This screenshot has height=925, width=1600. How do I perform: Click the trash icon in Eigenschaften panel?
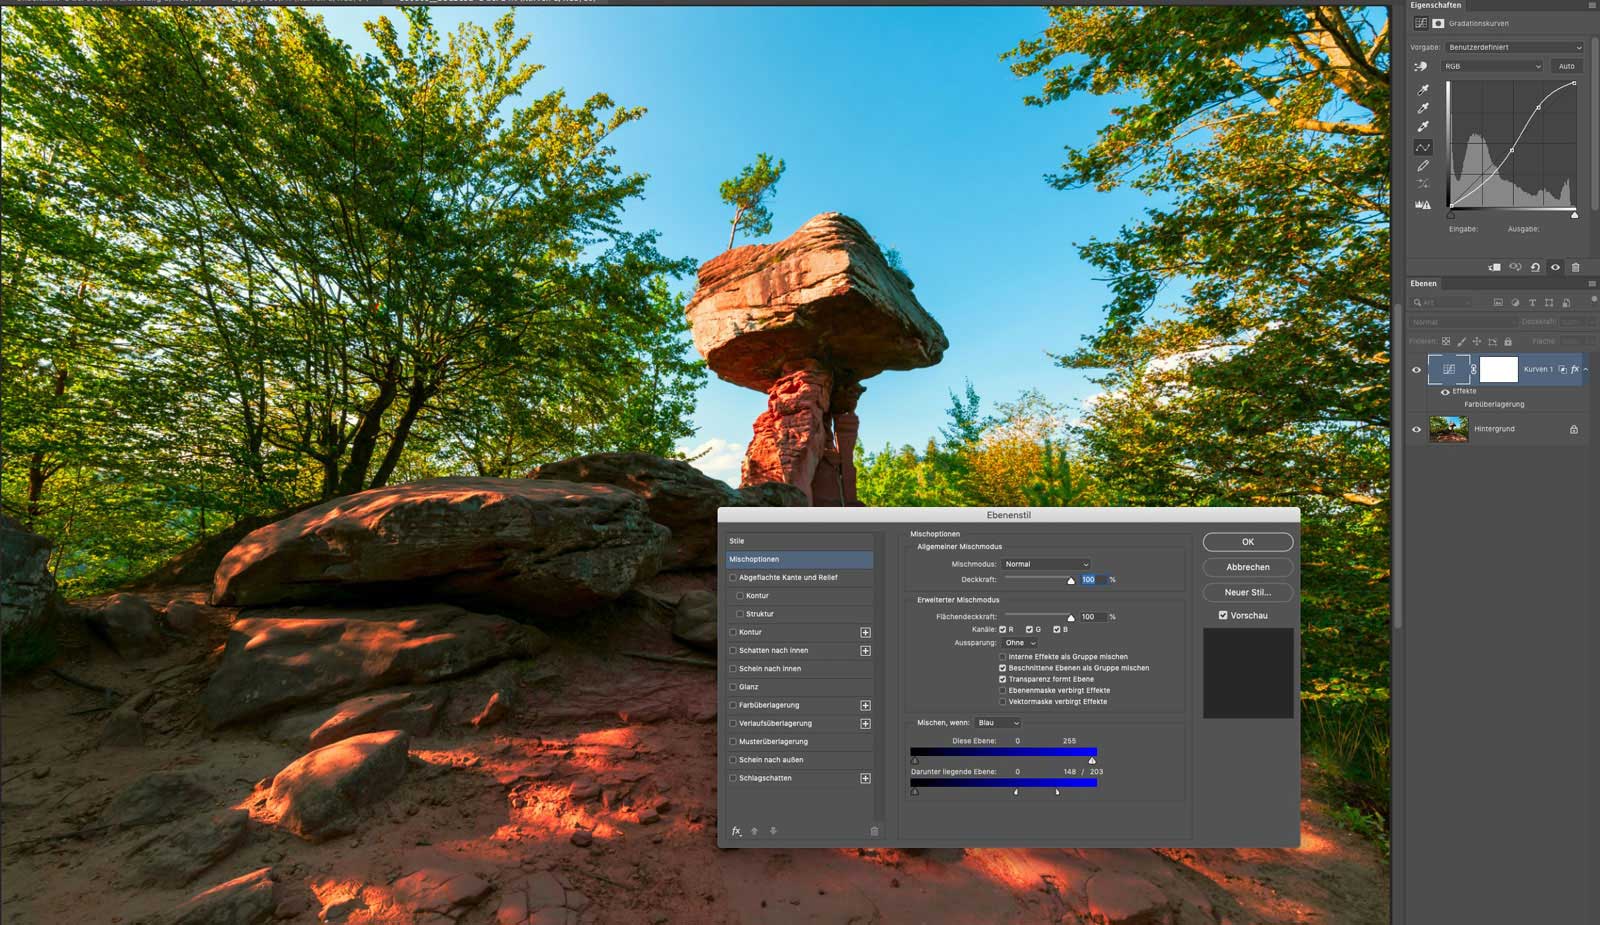click(x=1575, y=267)
